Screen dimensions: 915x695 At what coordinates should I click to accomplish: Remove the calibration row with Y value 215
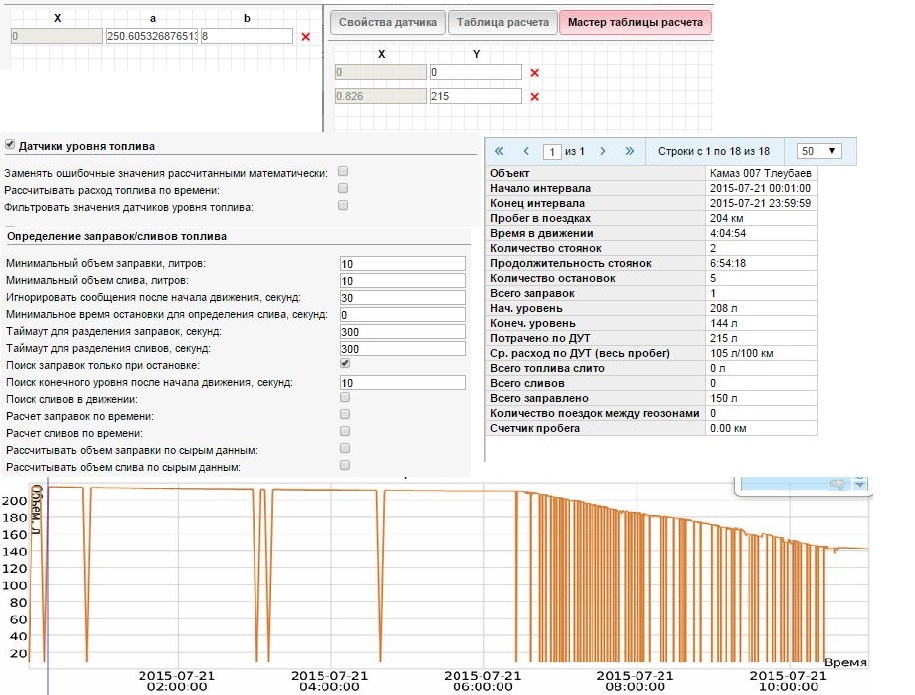click(x=534, y=97)
